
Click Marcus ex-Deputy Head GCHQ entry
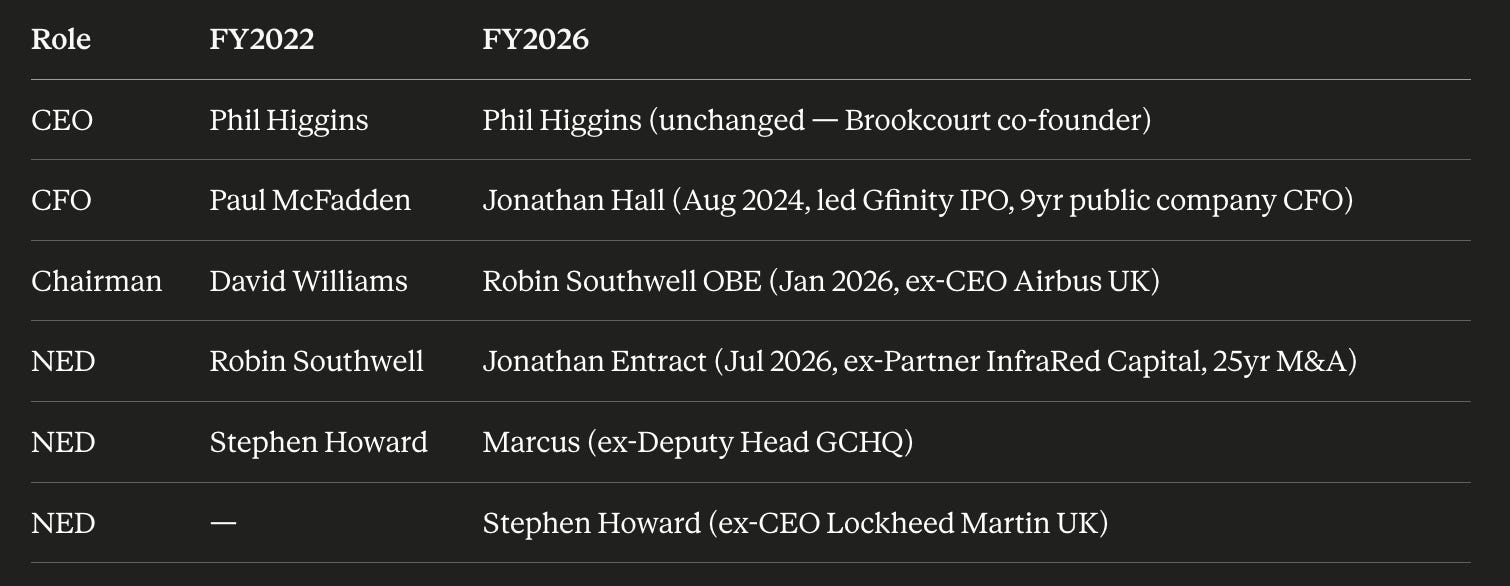tap(698, 442)
